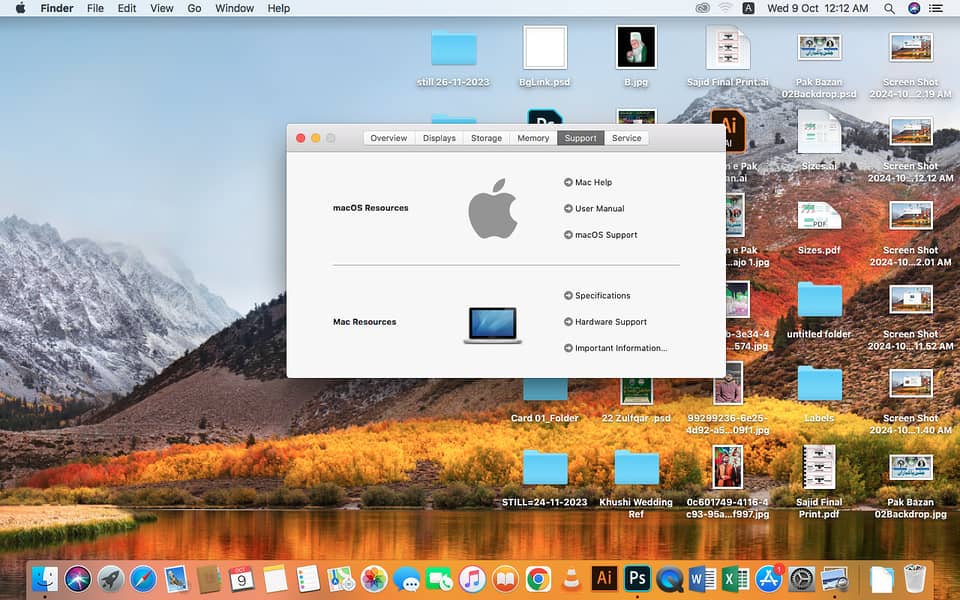This screenshot has width=960, height=600.
Task: Click the Microsoft Excel dock icon
Action: point(735,578)
